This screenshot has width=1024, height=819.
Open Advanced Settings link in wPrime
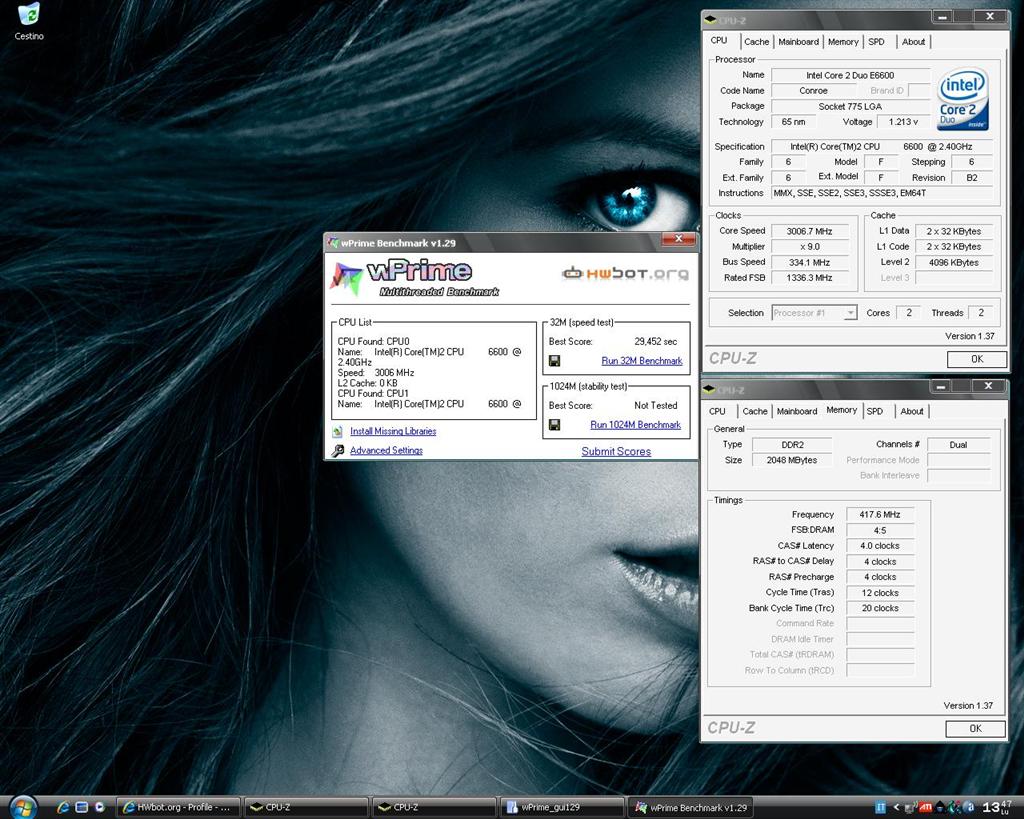386,450
